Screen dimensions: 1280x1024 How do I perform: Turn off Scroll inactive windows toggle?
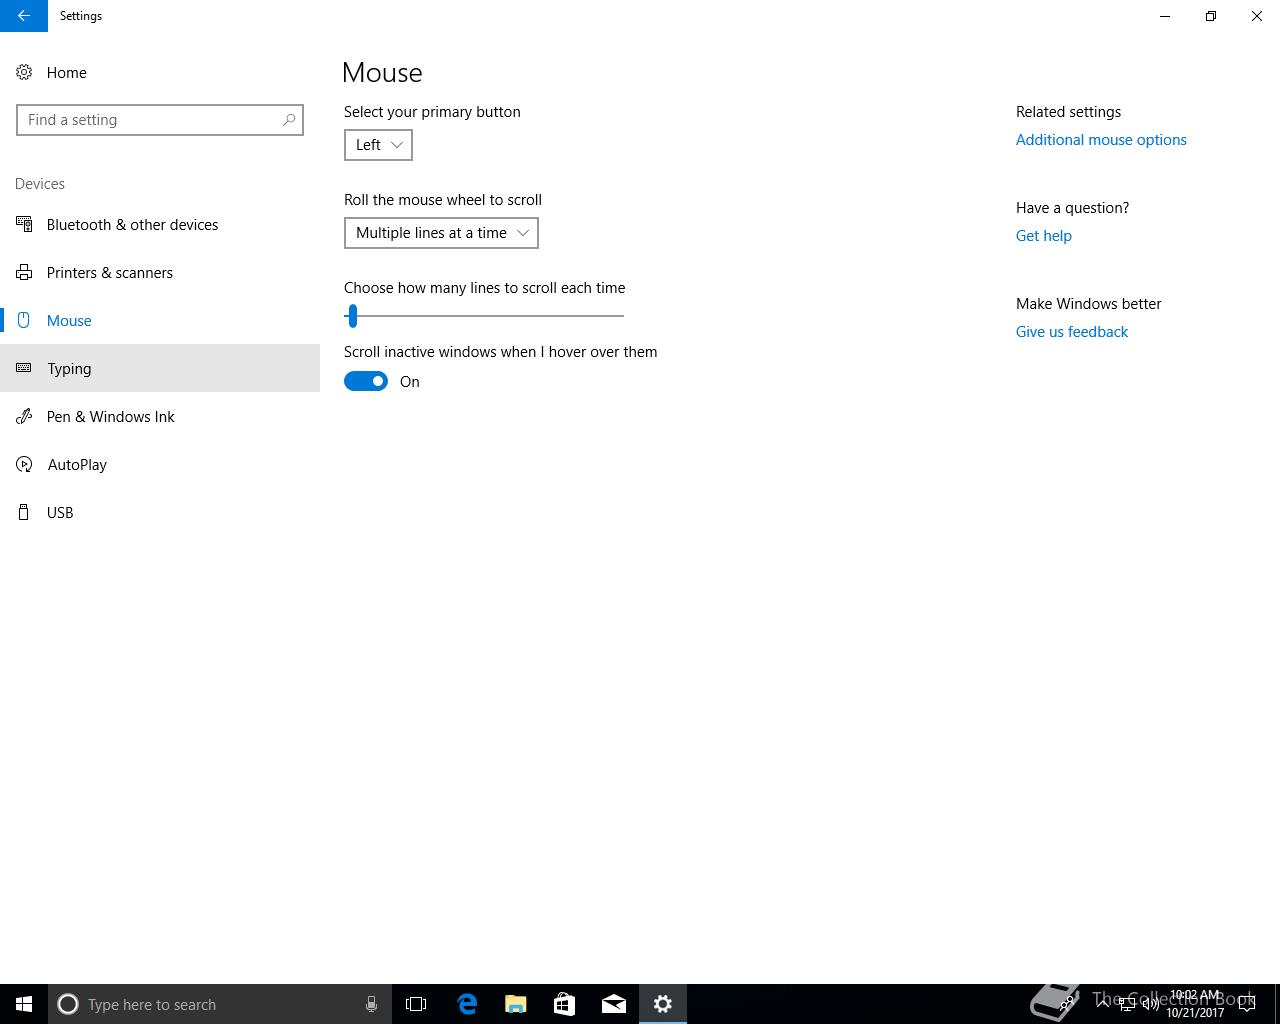[x=366, y=381]
